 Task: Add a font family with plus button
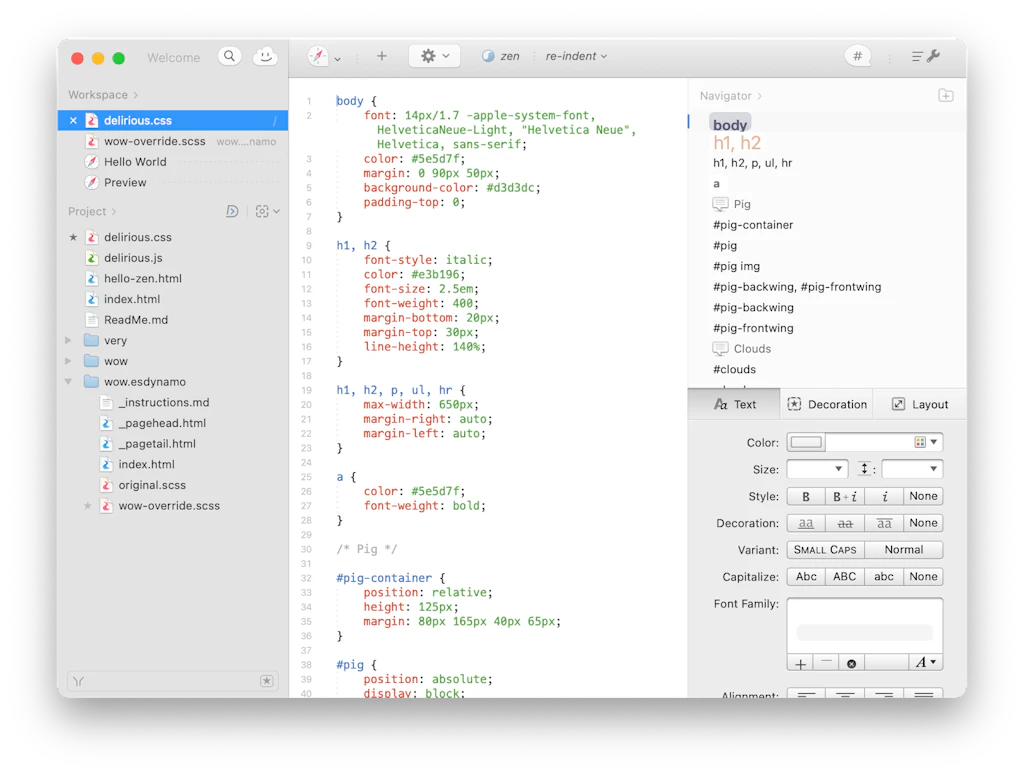pos(800,663)
